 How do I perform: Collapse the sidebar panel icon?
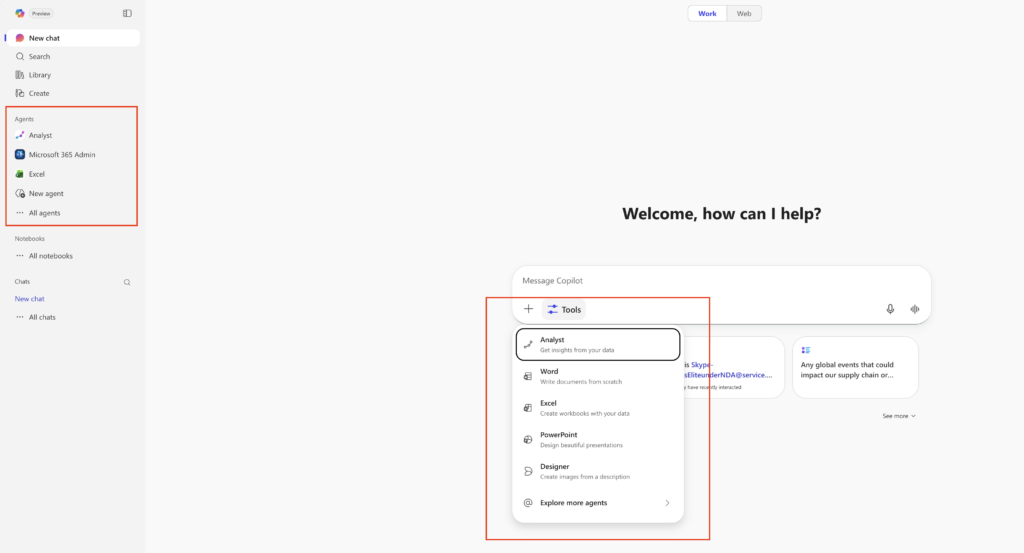[x=127, y=13]
